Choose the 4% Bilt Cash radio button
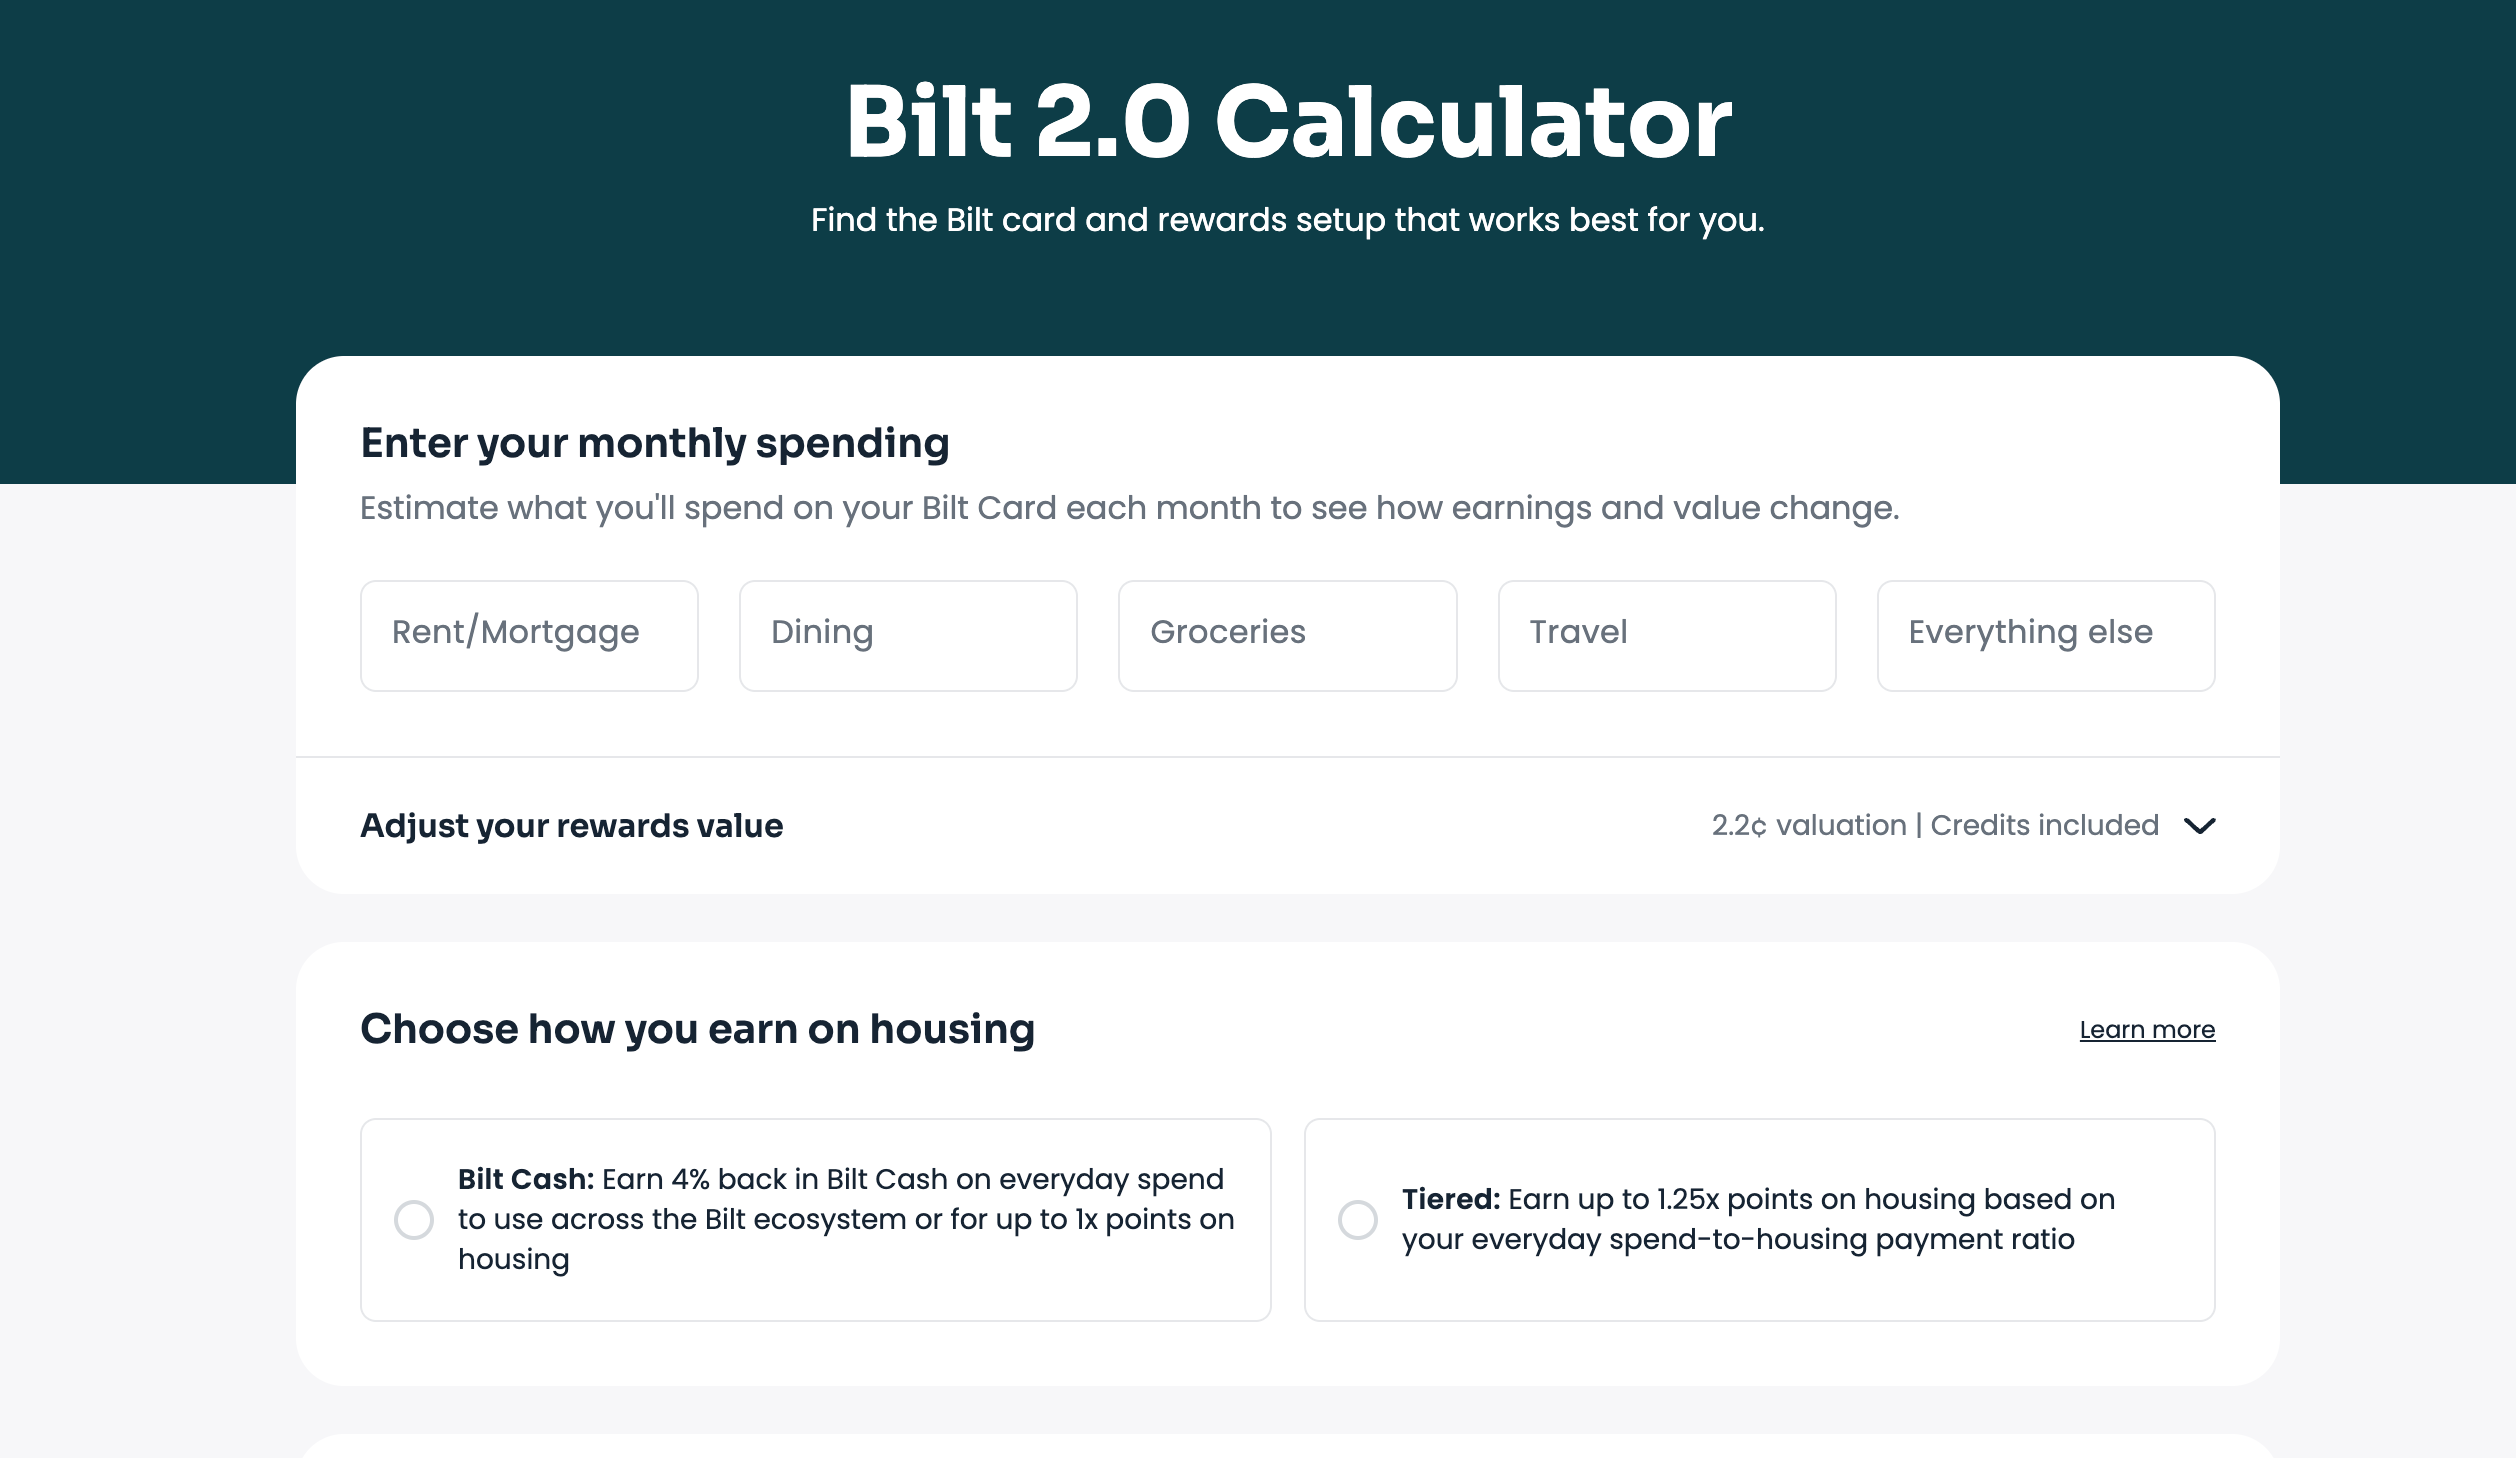 (x=413, y=1219)
